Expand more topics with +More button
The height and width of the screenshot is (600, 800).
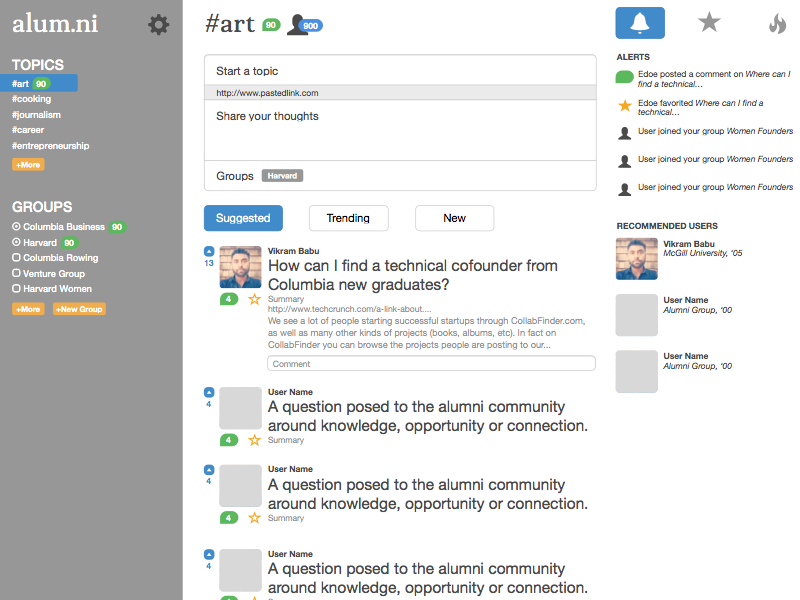[x=28, y=164]
